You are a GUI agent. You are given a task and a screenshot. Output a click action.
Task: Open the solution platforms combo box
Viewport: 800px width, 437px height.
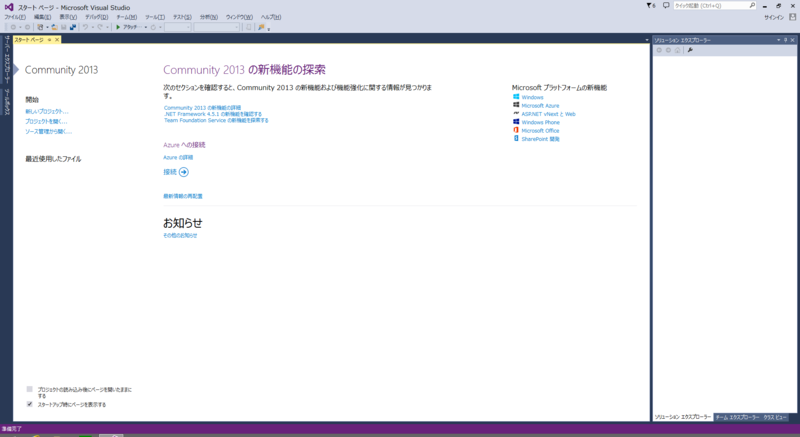coord(216,27)
